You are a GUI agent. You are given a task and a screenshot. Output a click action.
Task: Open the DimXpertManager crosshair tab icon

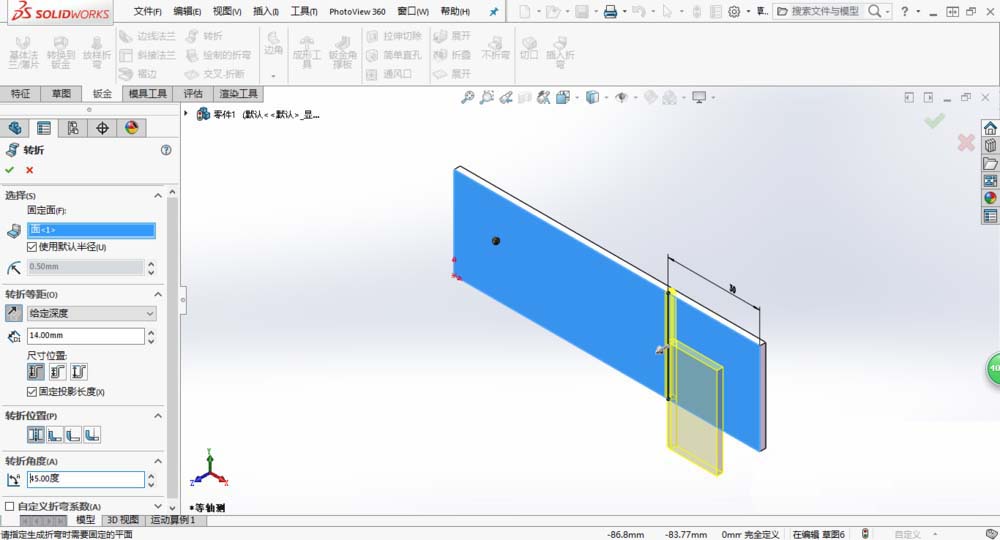pos(102,128)
